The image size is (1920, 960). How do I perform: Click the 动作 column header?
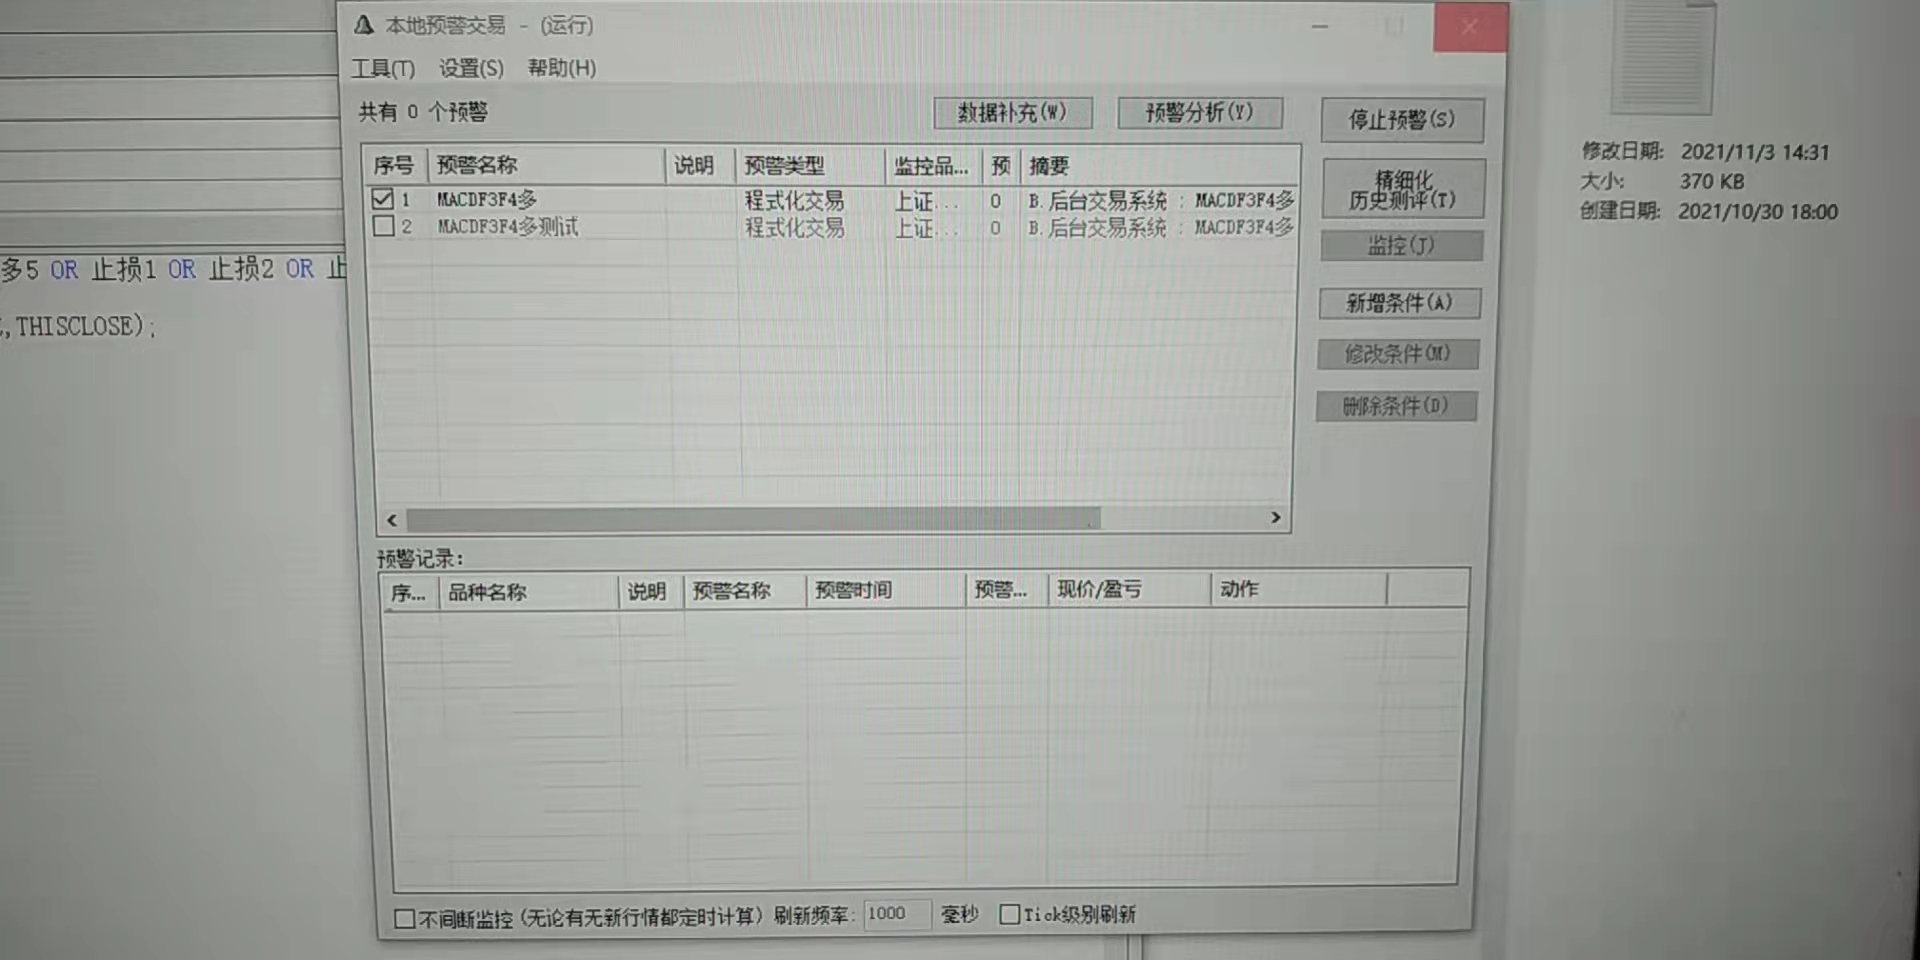click(x=1298, y=589)
